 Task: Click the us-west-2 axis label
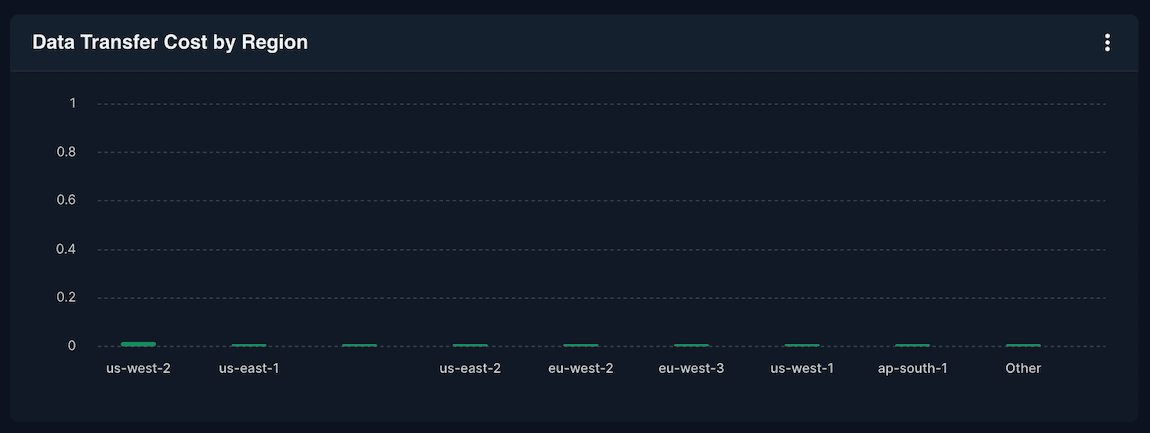point(138,368)
